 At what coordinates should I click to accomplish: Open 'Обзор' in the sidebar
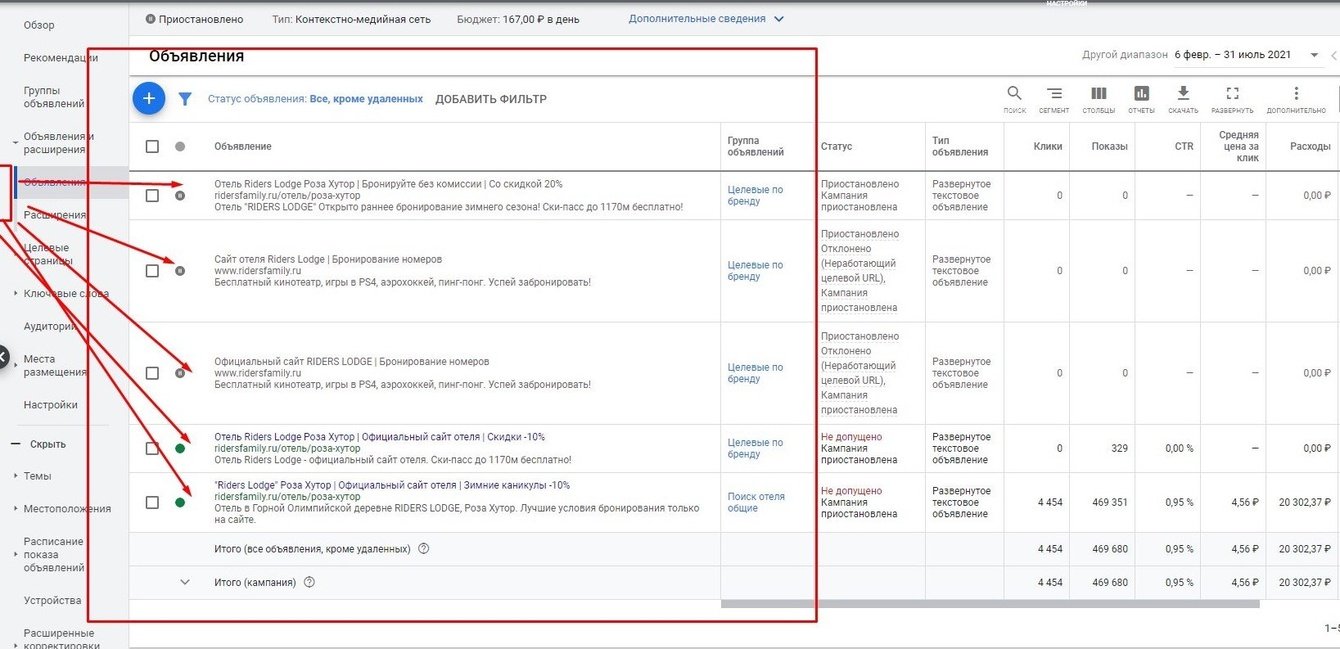(x=39, y=25)
